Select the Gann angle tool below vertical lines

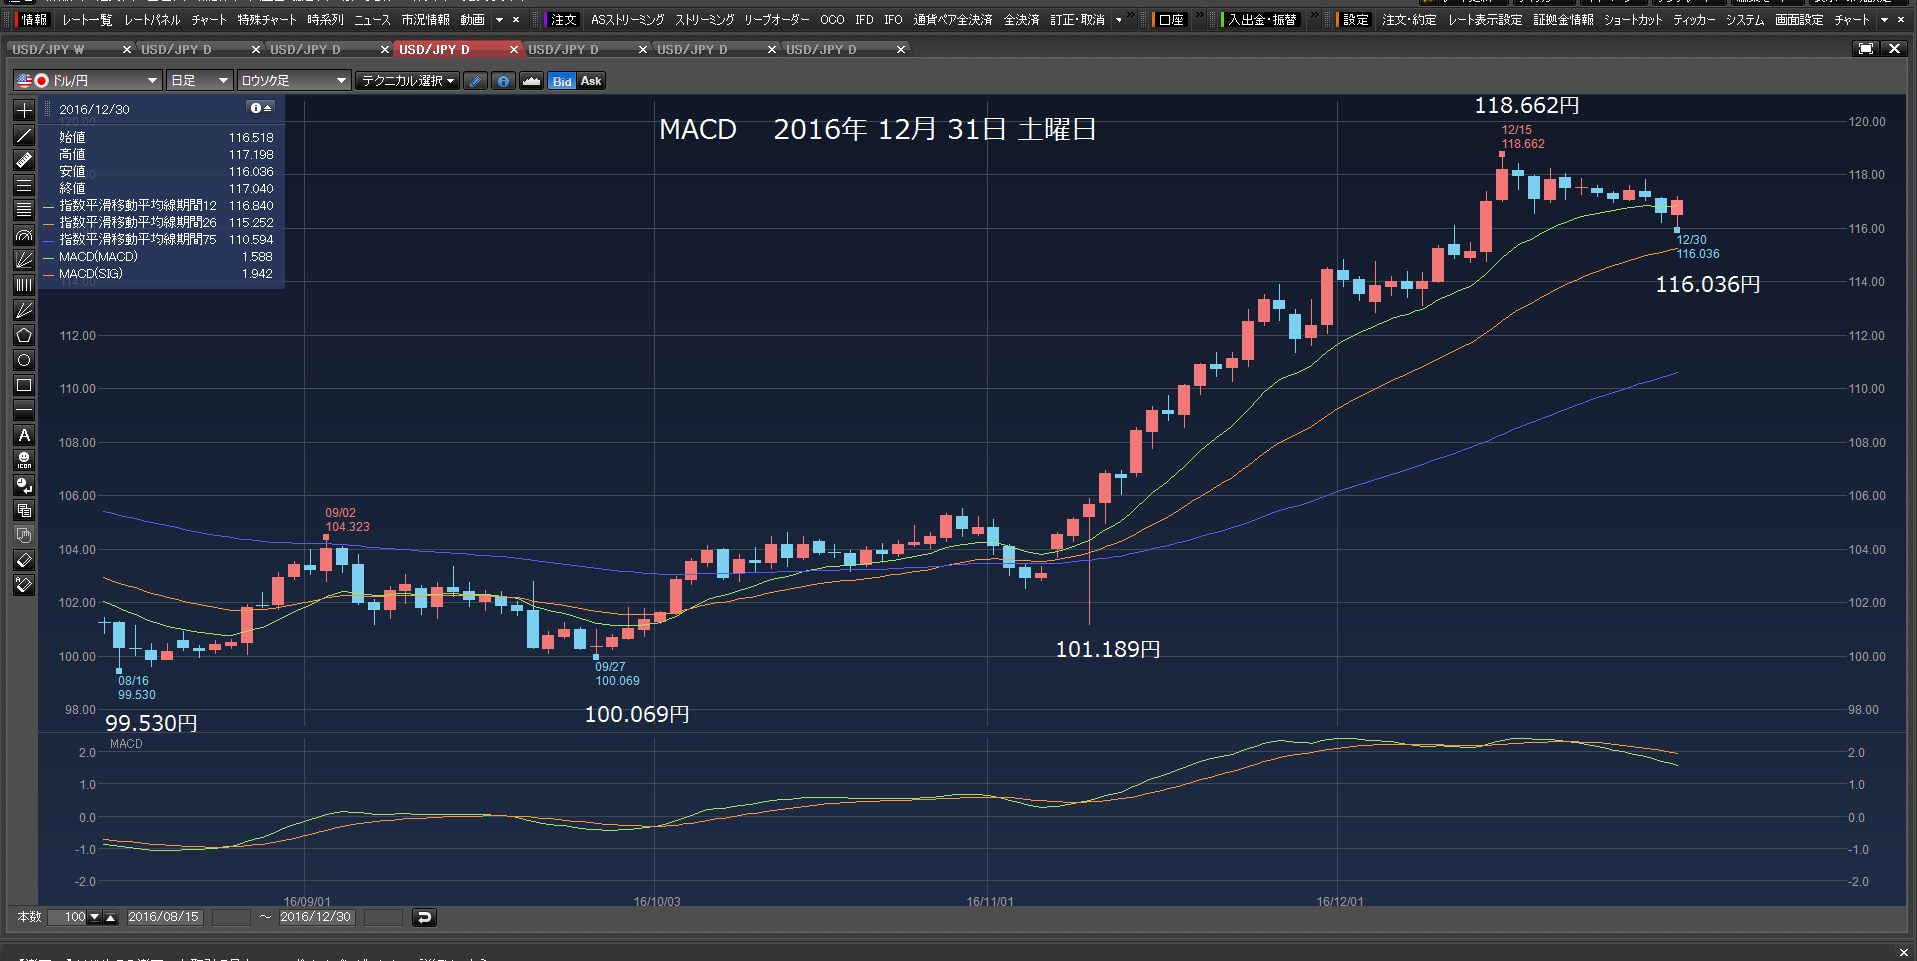coord(24,310)
